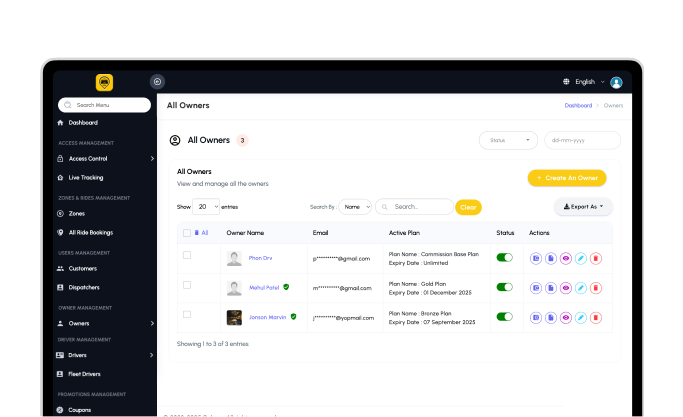The image size is (683, 417).
Task: Toggle status switch for Phon Drv
Action: pos(504,258)
